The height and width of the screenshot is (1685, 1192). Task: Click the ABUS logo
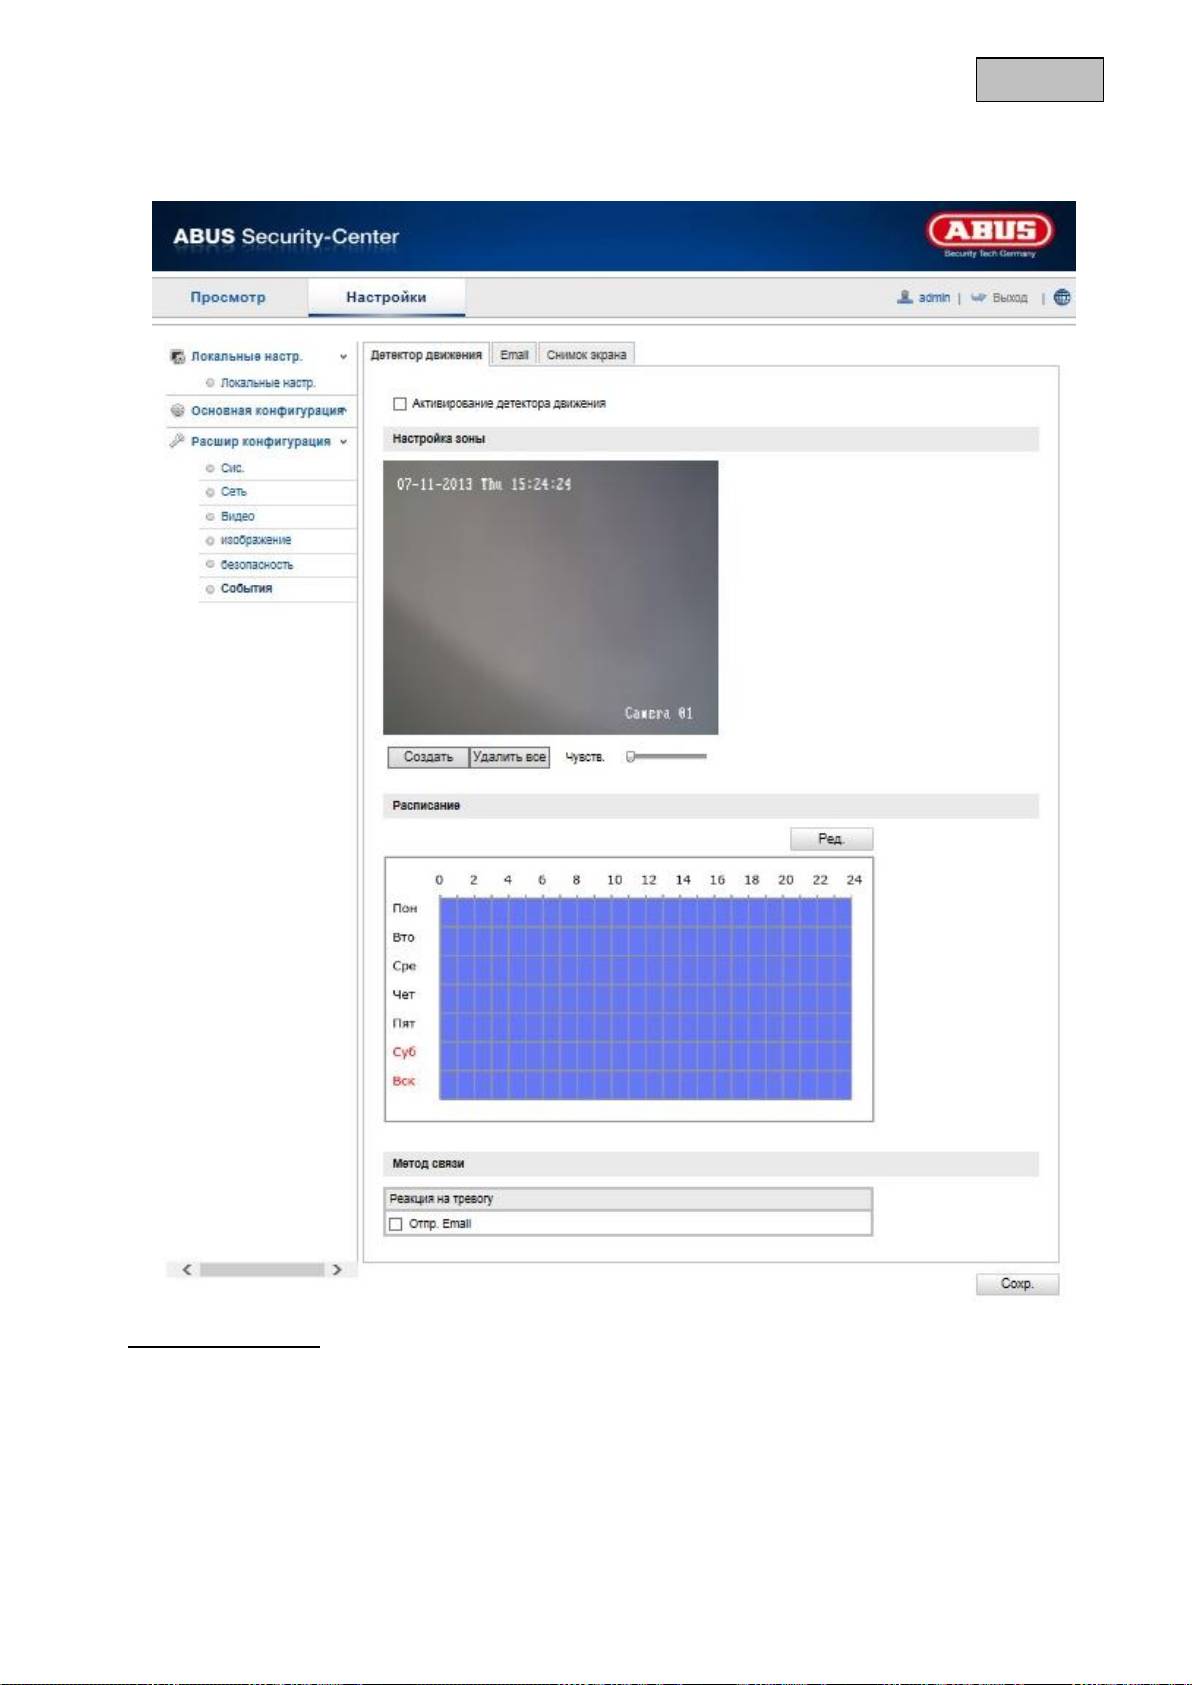point(989,233)
